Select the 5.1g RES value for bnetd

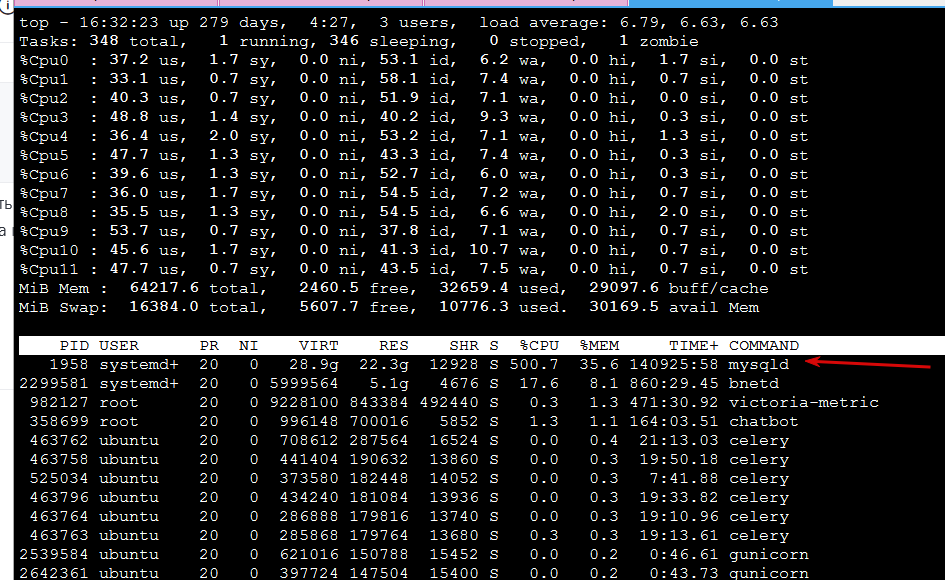pos(389,383)
